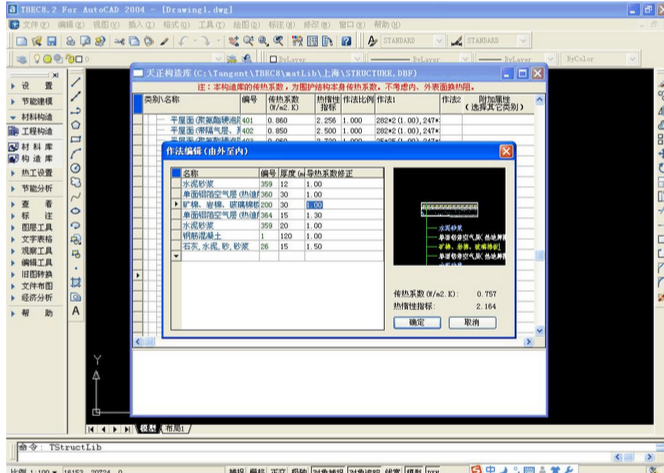
Task: Click the Cut (scissors) toolbar icon
Action: 119,41
